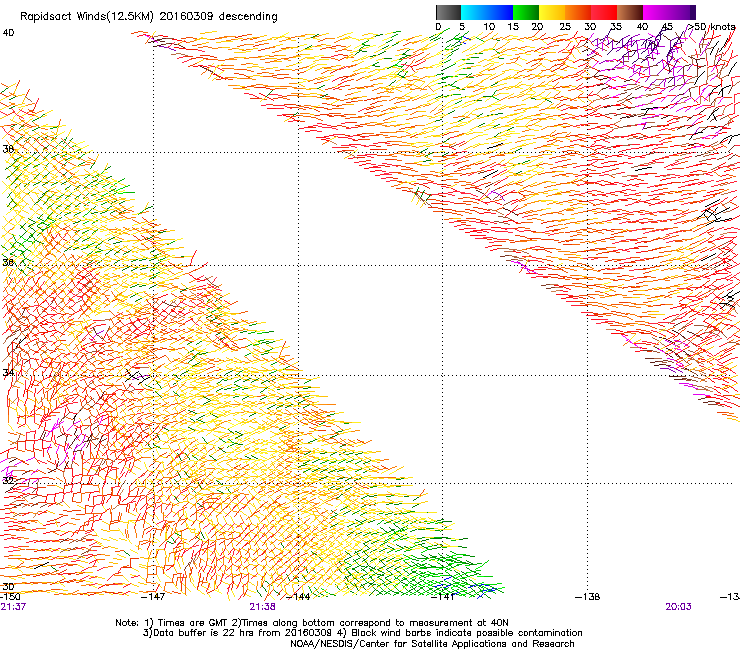Click the purple time stamp '20:03'
Viewport: 740px width, 650px height.
tap(678, 607)
